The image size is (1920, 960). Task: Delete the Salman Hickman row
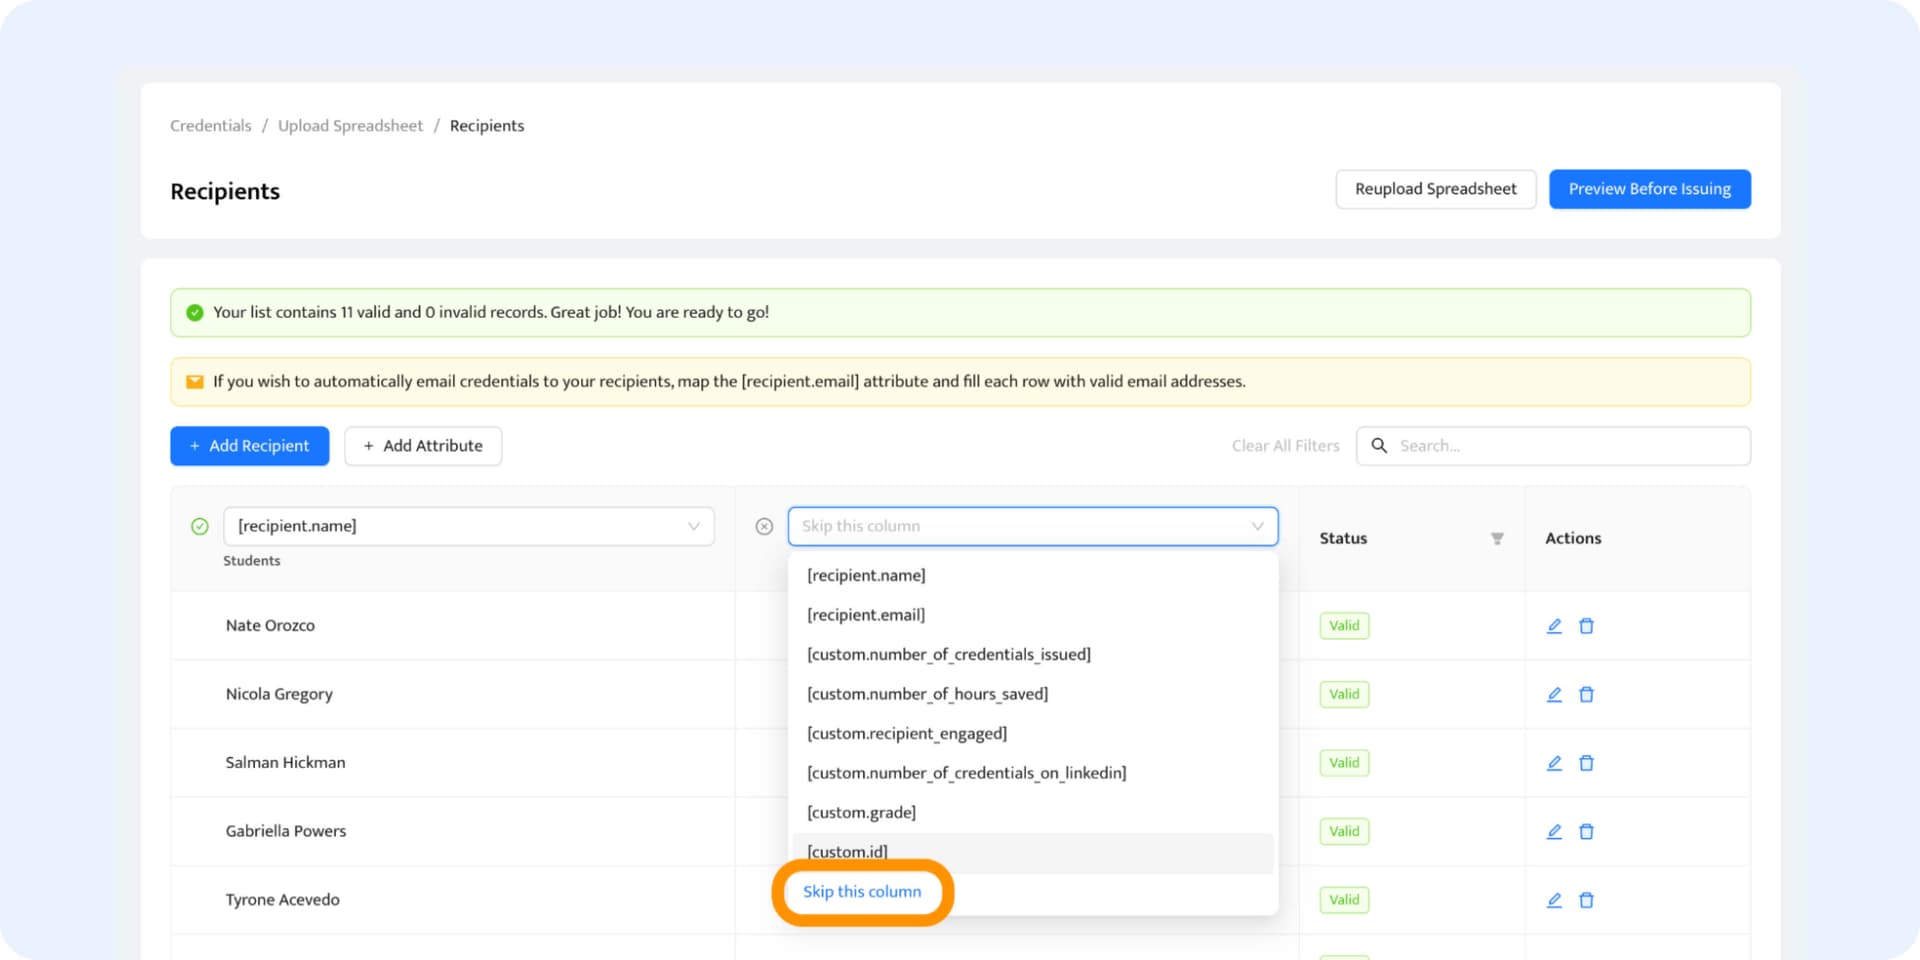[1586, 763]
